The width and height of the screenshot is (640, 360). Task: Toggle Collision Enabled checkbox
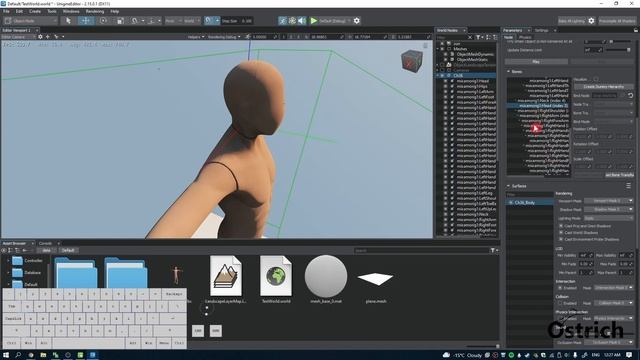tap(560, 303)
